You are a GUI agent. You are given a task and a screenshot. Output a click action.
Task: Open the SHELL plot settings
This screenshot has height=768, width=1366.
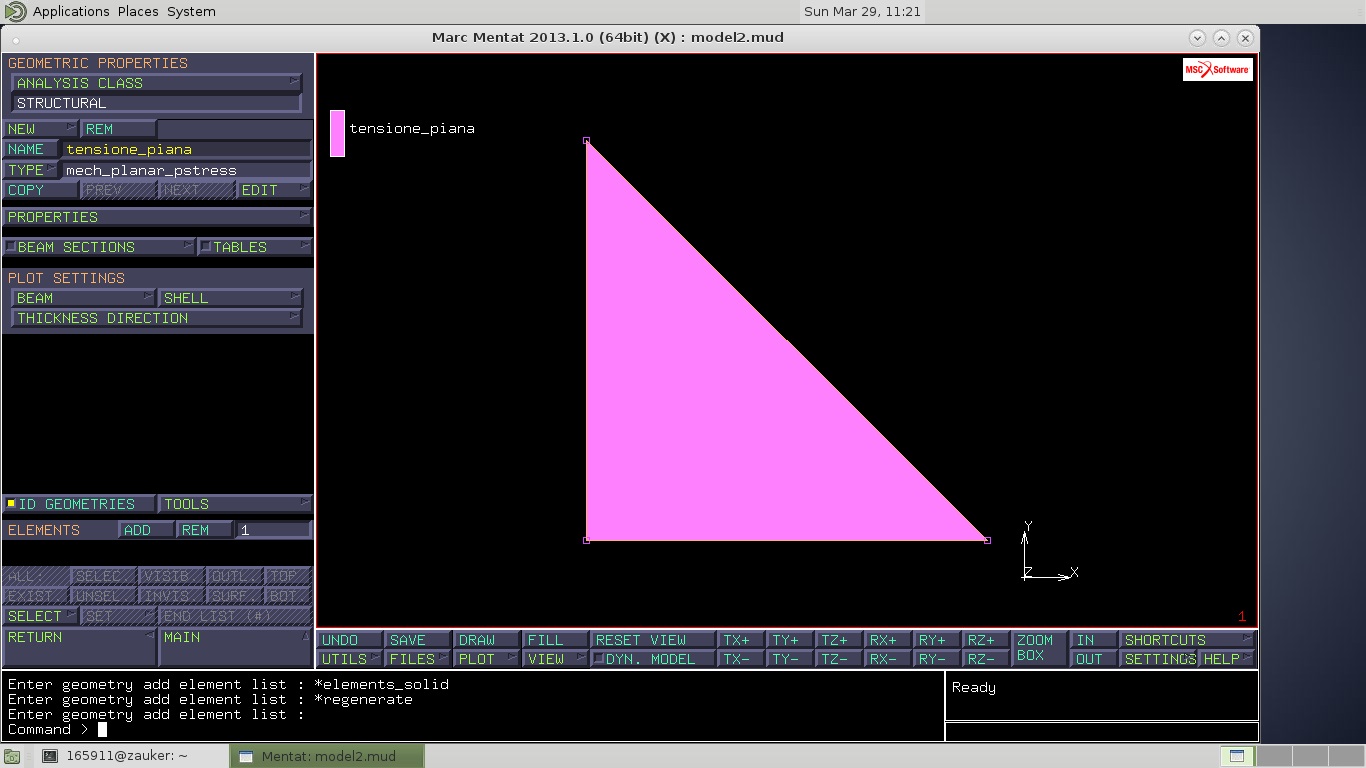tap(230, 298)
